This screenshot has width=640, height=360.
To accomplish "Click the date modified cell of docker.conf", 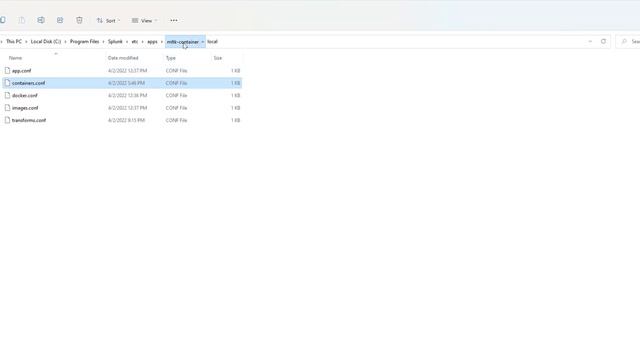I will (x=127, y=96).
